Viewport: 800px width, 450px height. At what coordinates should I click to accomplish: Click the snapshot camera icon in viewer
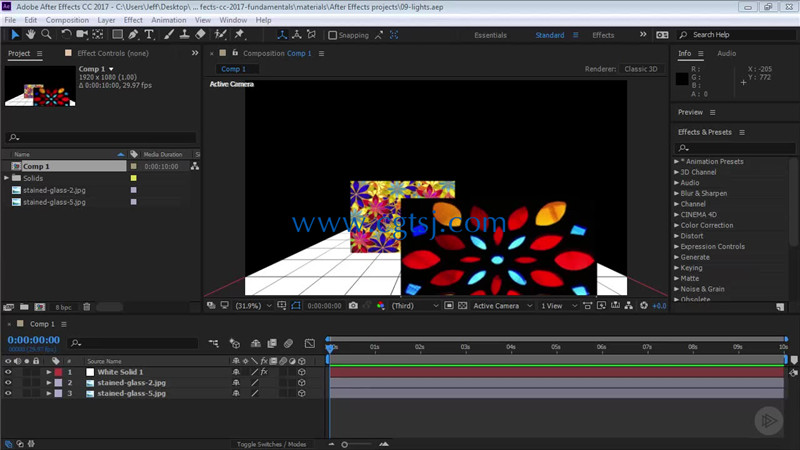coord(353,306)
